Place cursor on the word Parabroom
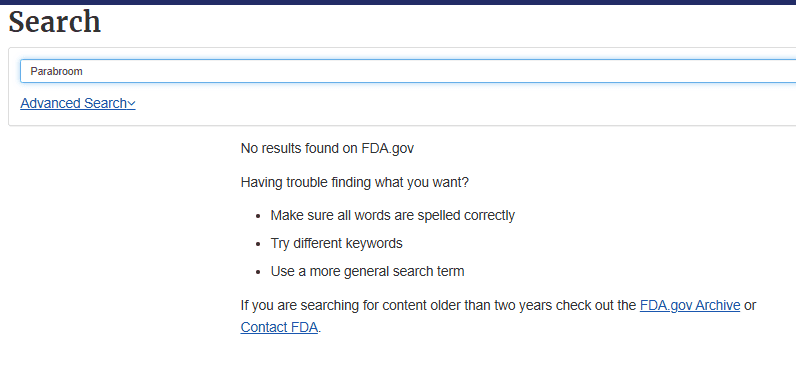The width and height of the screenshot is (796, 366). pyautogui.click(x=56, y=71)
